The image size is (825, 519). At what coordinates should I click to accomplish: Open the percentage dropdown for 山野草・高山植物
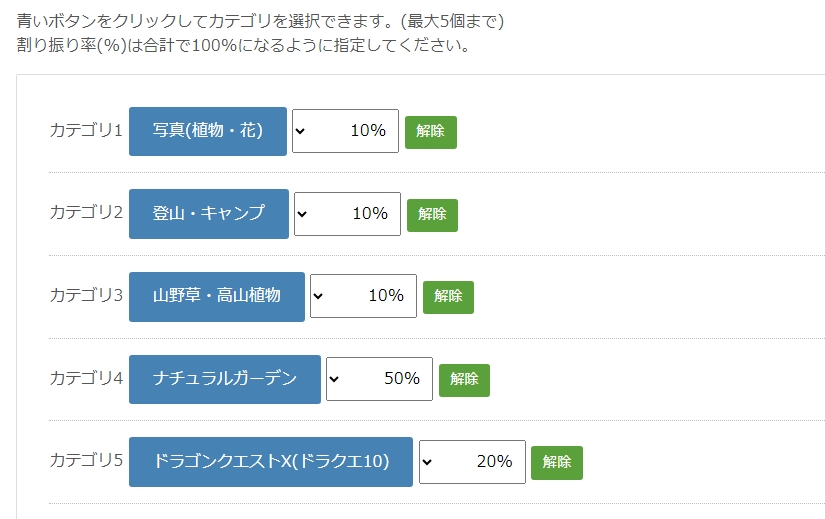tap(363, 296)
